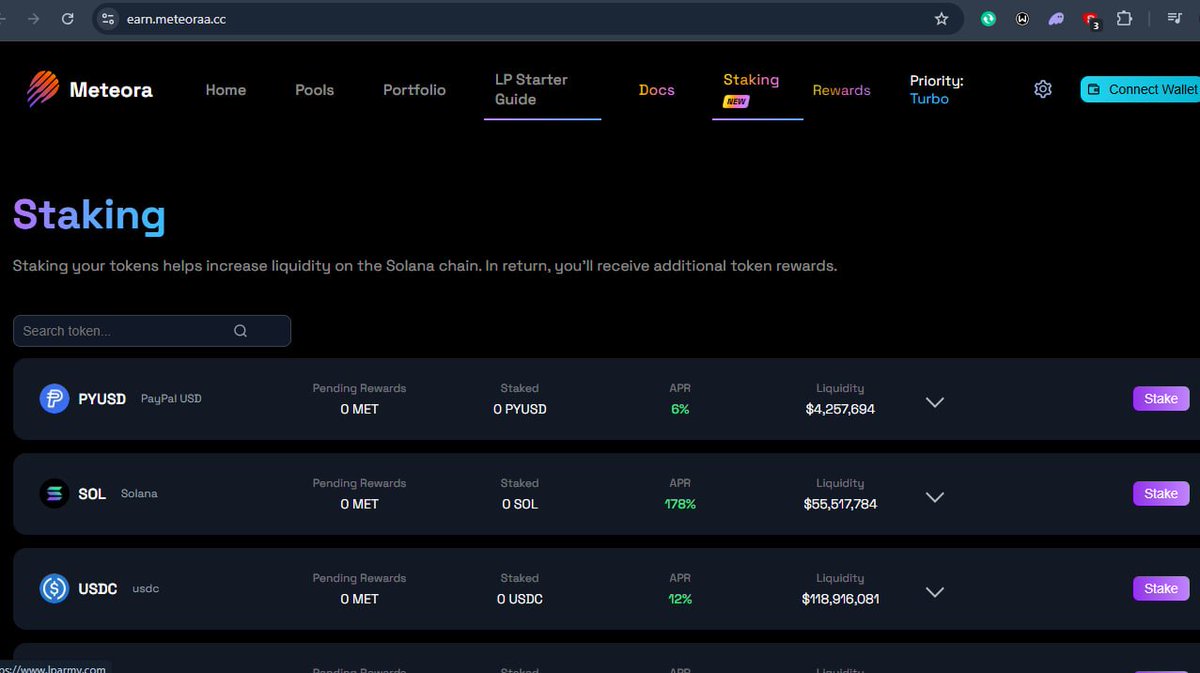This screenshot has height=673, width=1200.
Task: Open the Rewards nav item
Action: [x=841, y=89]
